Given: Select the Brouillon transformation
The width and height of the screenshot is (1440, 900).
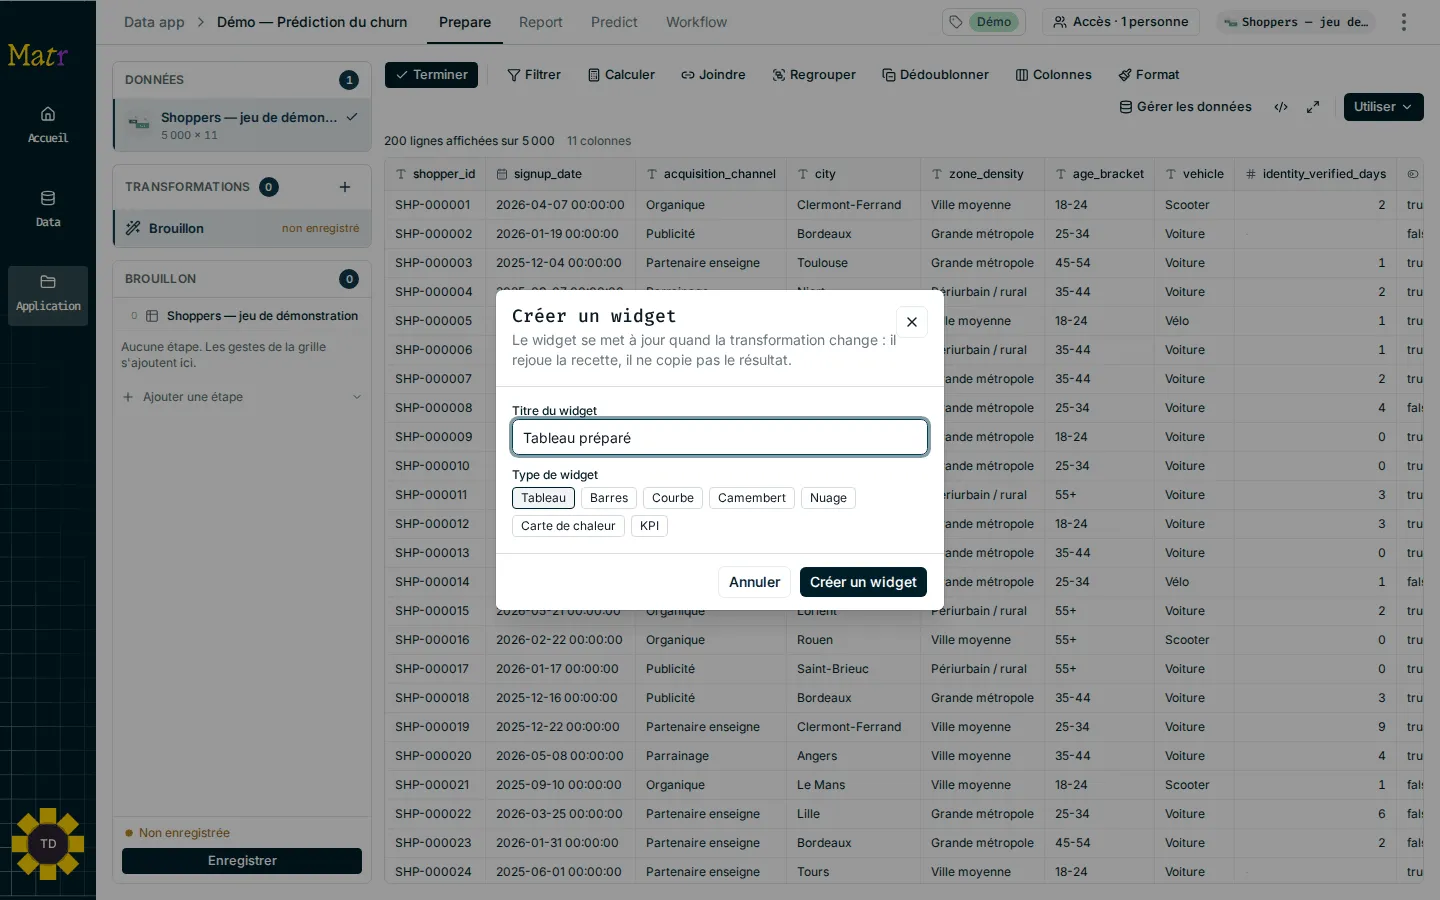Looking at the screenshot, I should click(x=243, y=228).
